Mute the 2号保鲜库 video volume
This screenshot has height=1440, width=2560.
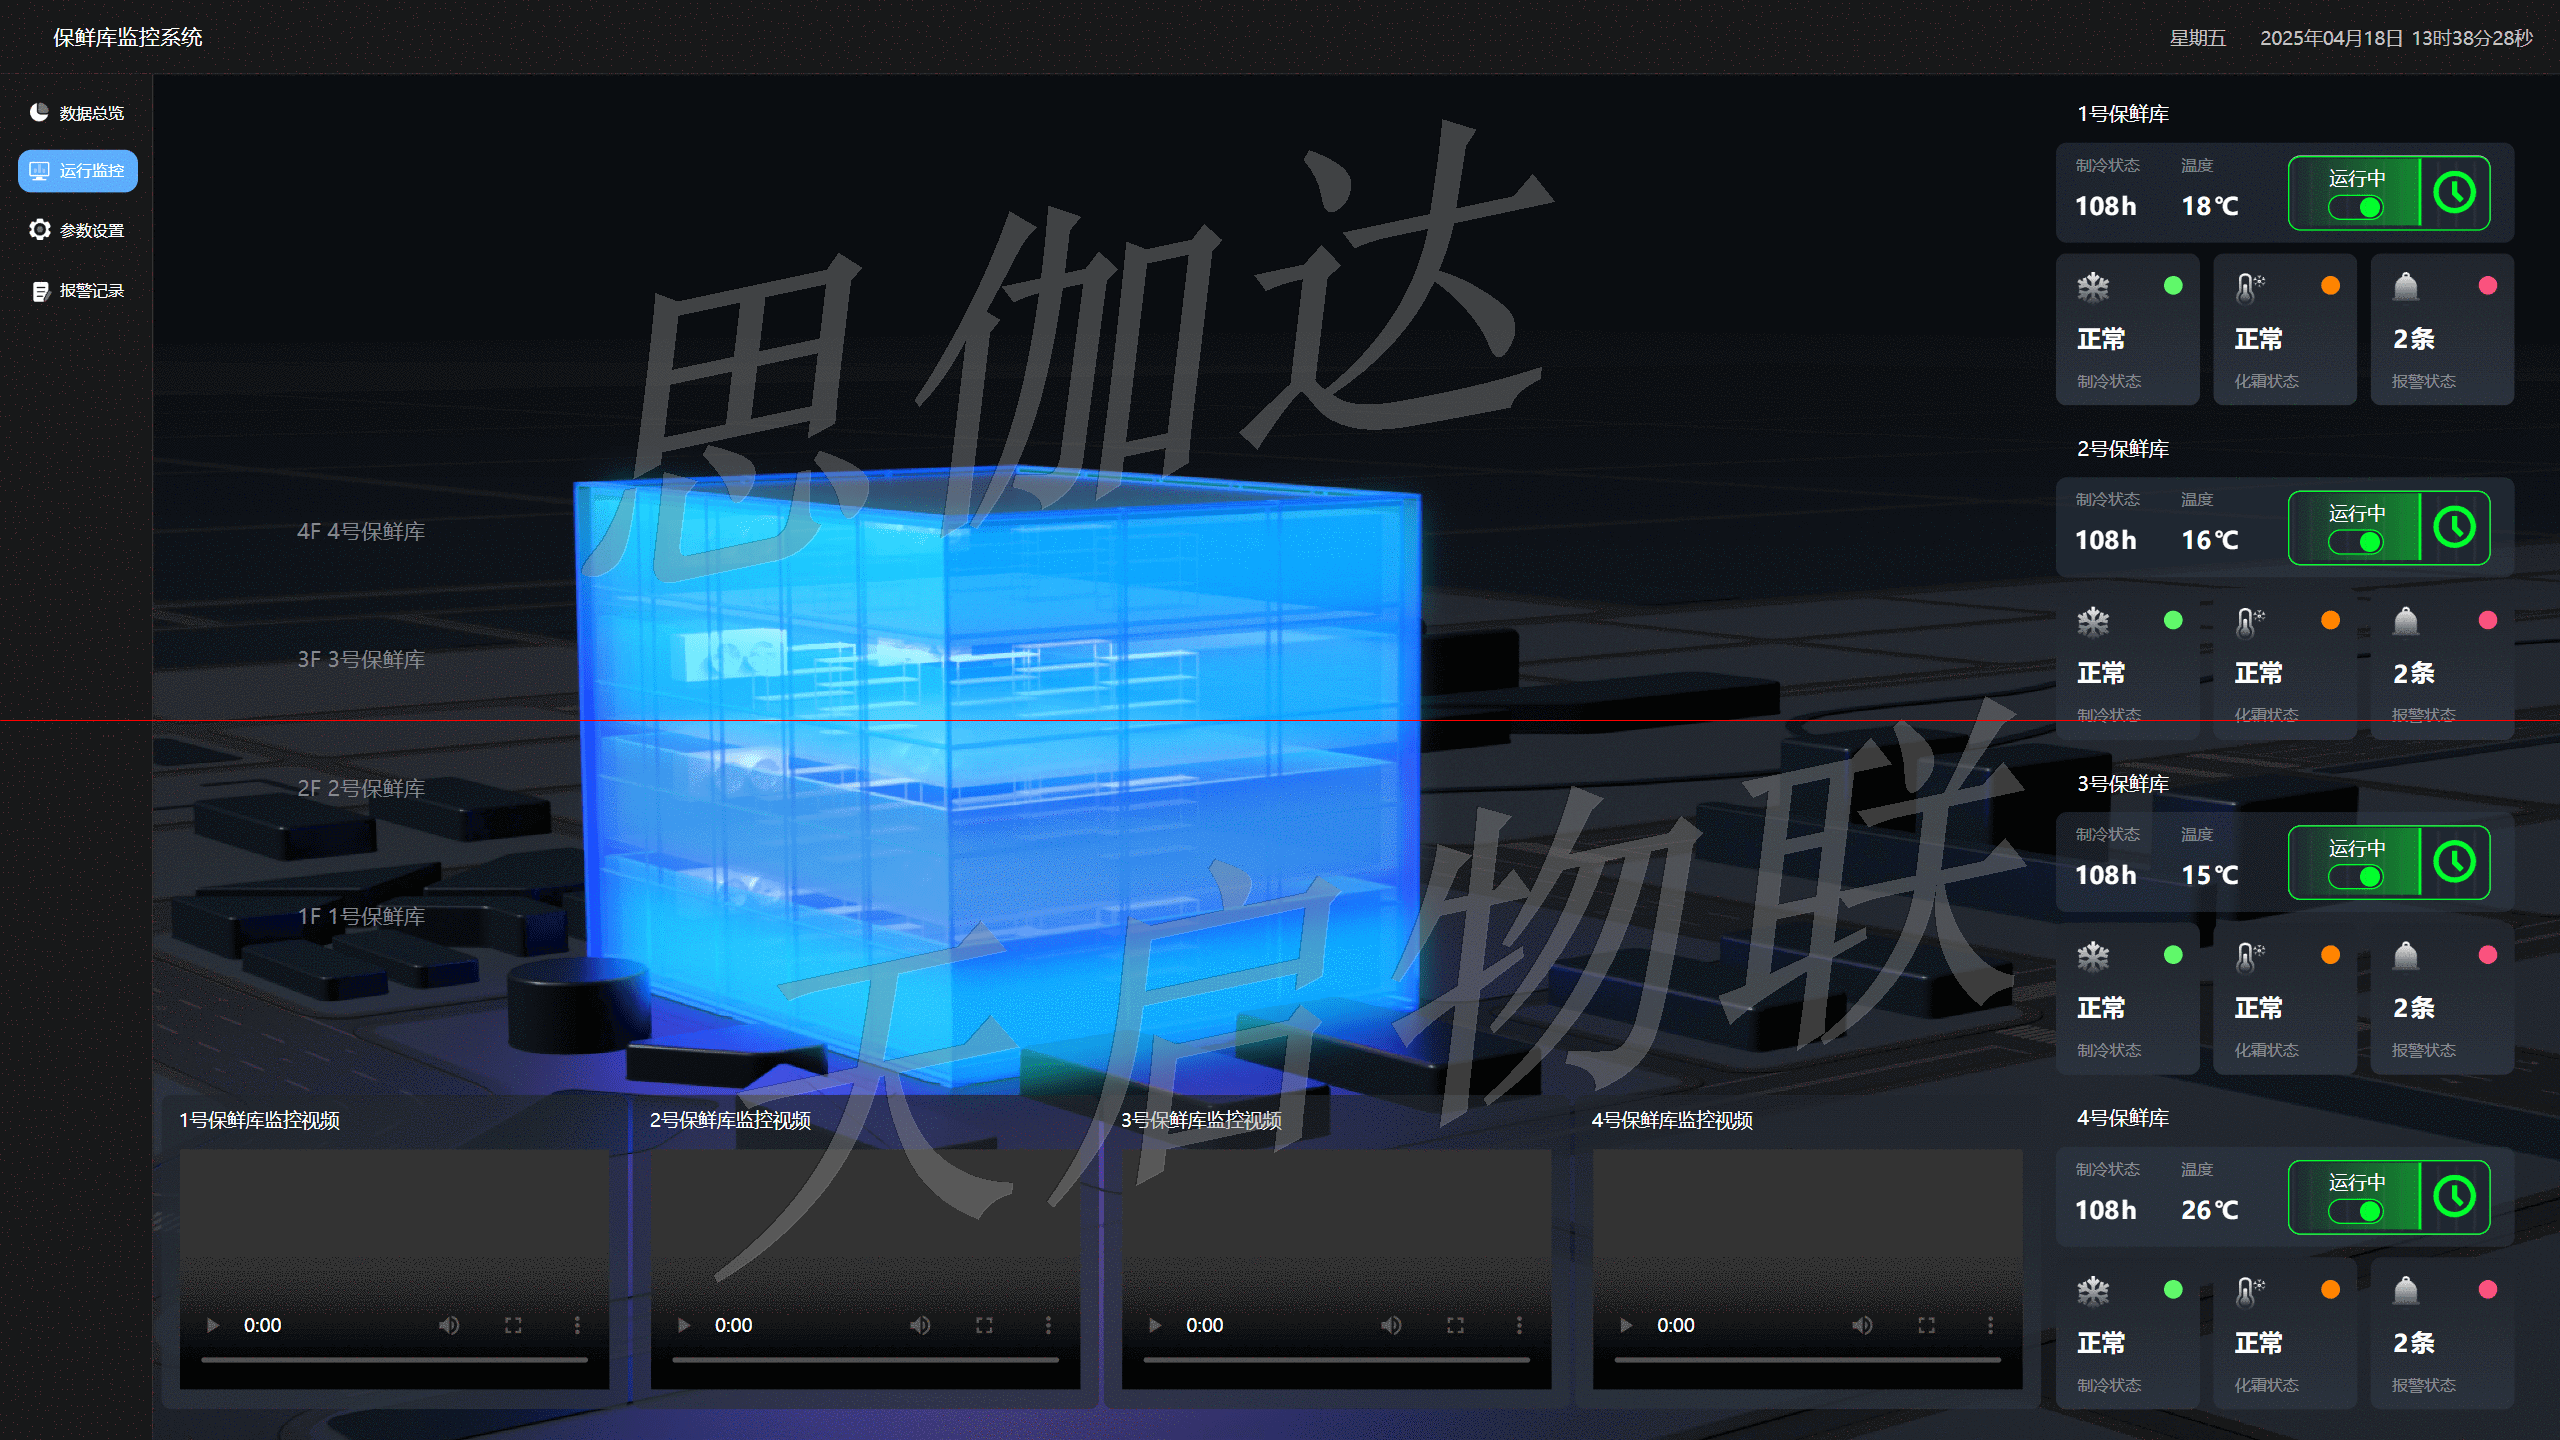coord(920,1325)
